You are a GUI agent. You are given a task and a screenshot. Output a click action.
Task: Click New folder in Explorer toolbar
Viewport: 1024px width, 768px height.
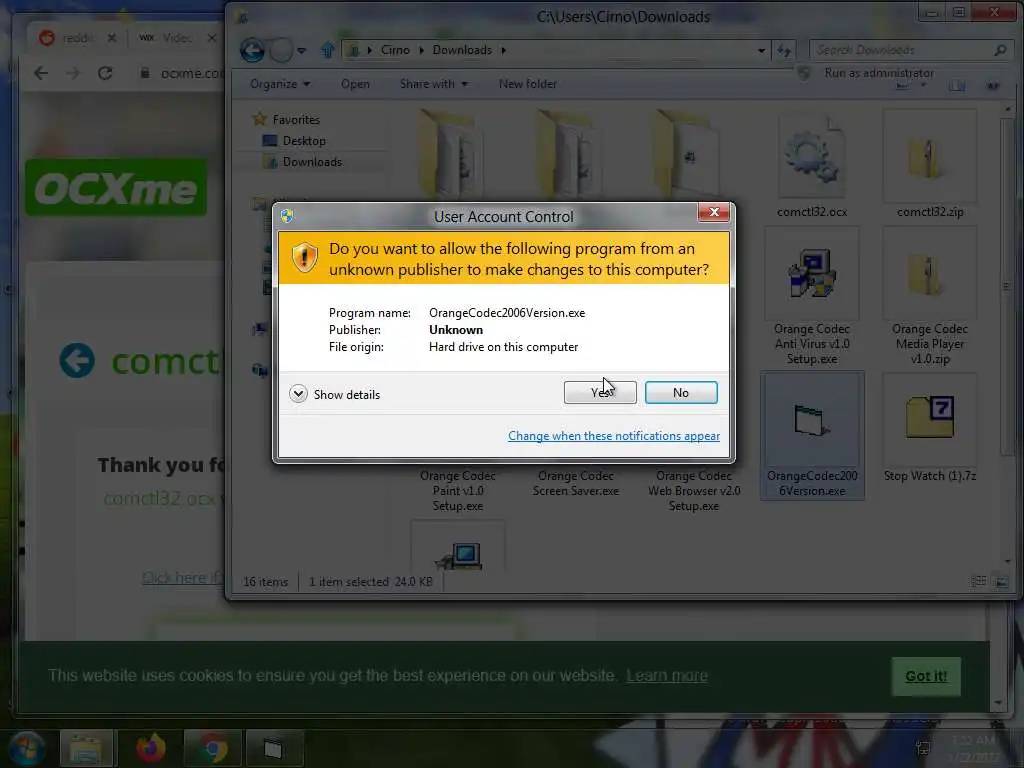[x=528, y=84]
